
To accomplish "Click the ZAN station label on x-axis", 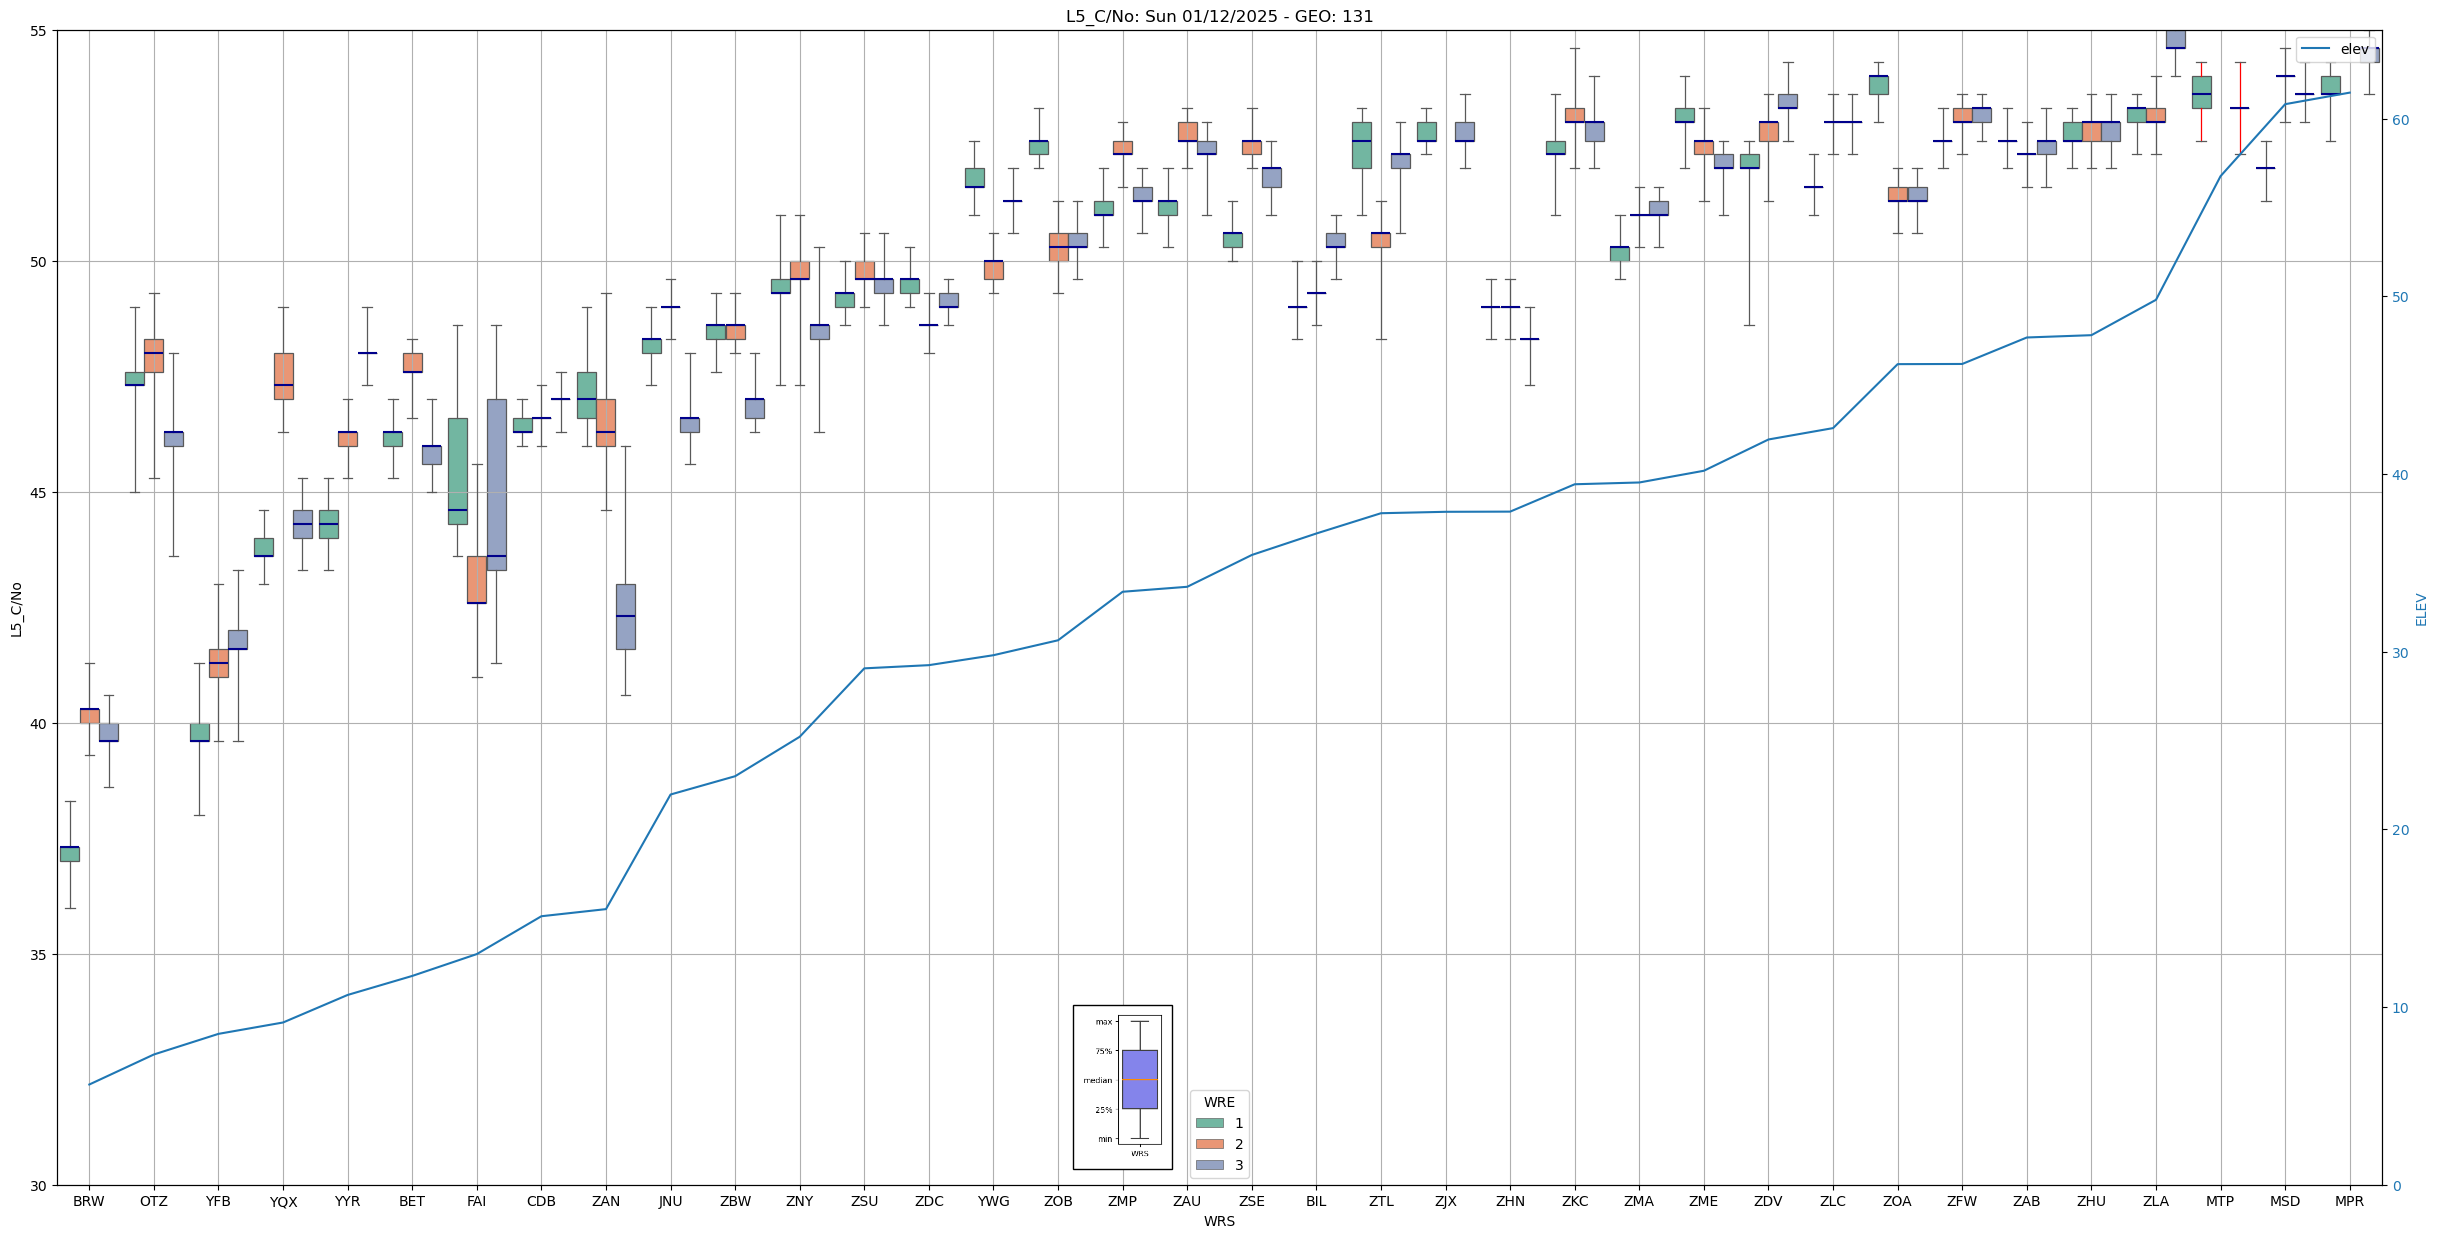I will 606,1201.
